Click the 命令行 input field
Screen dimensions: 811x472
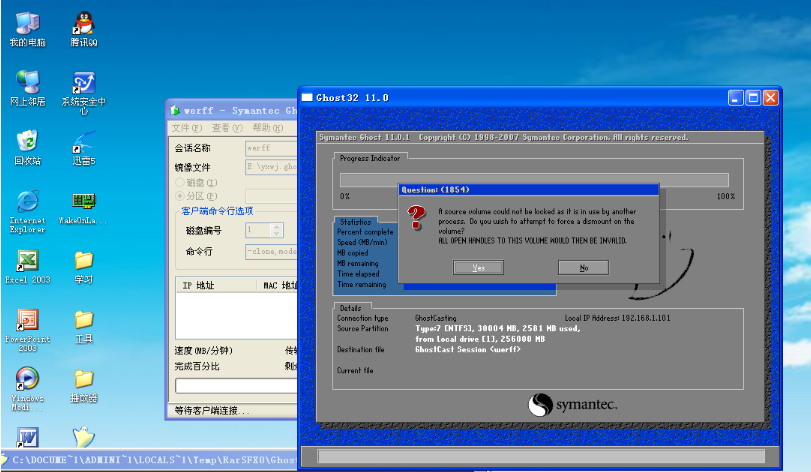(x=271, y=251)
